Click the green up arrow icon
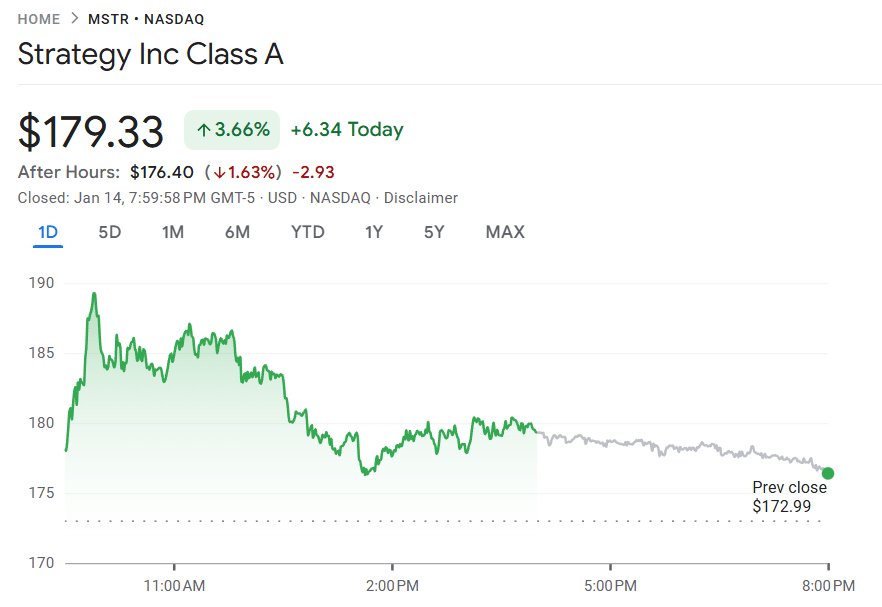Viewport: 882px width, 607px height. click(203, 130)
